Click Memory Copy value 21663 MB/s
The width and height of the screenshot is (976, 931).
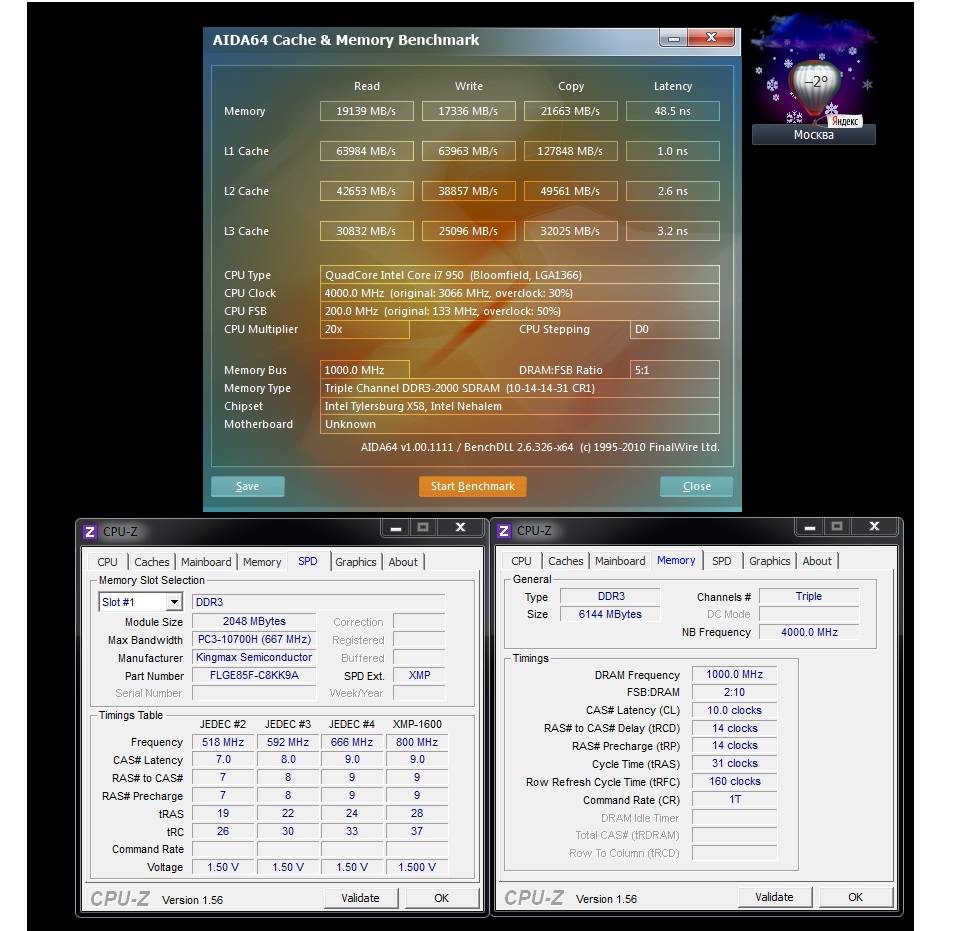[x=571, y=111]
